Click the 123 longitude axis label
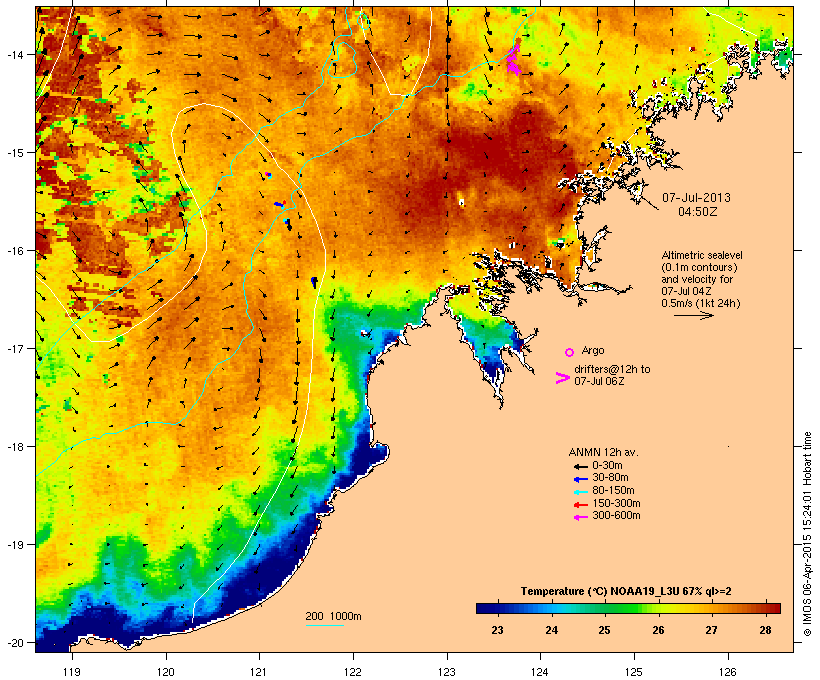Image resolution: width=820 pixels, height=680 pixels. pyautogui.click(x=447, y=672)
